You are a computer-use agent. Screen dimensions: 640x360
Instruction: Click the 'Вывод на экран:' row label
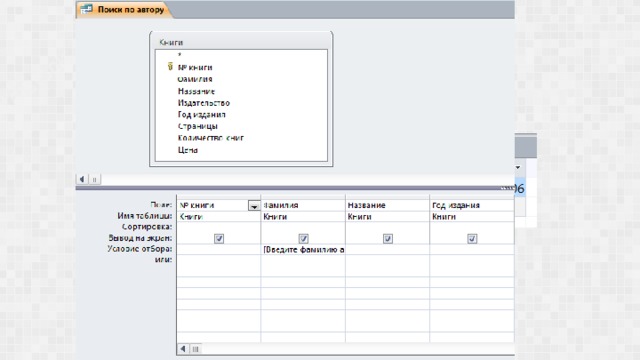tap(140, 238)
